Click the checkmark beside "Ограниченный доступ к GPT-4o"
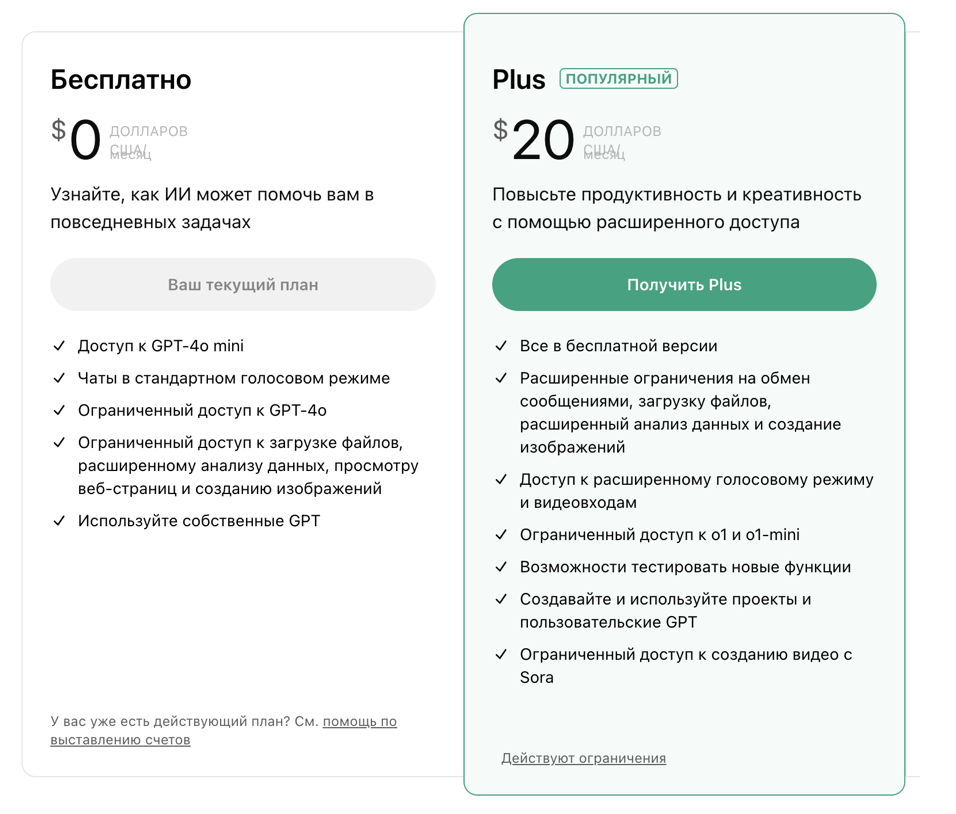 (x=59, y=410)
